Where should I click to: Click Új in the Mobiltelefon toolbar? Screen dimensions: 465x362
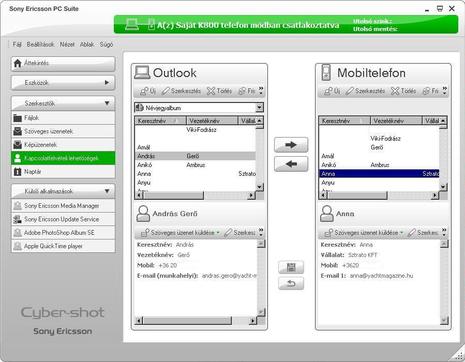coord(332,91)
